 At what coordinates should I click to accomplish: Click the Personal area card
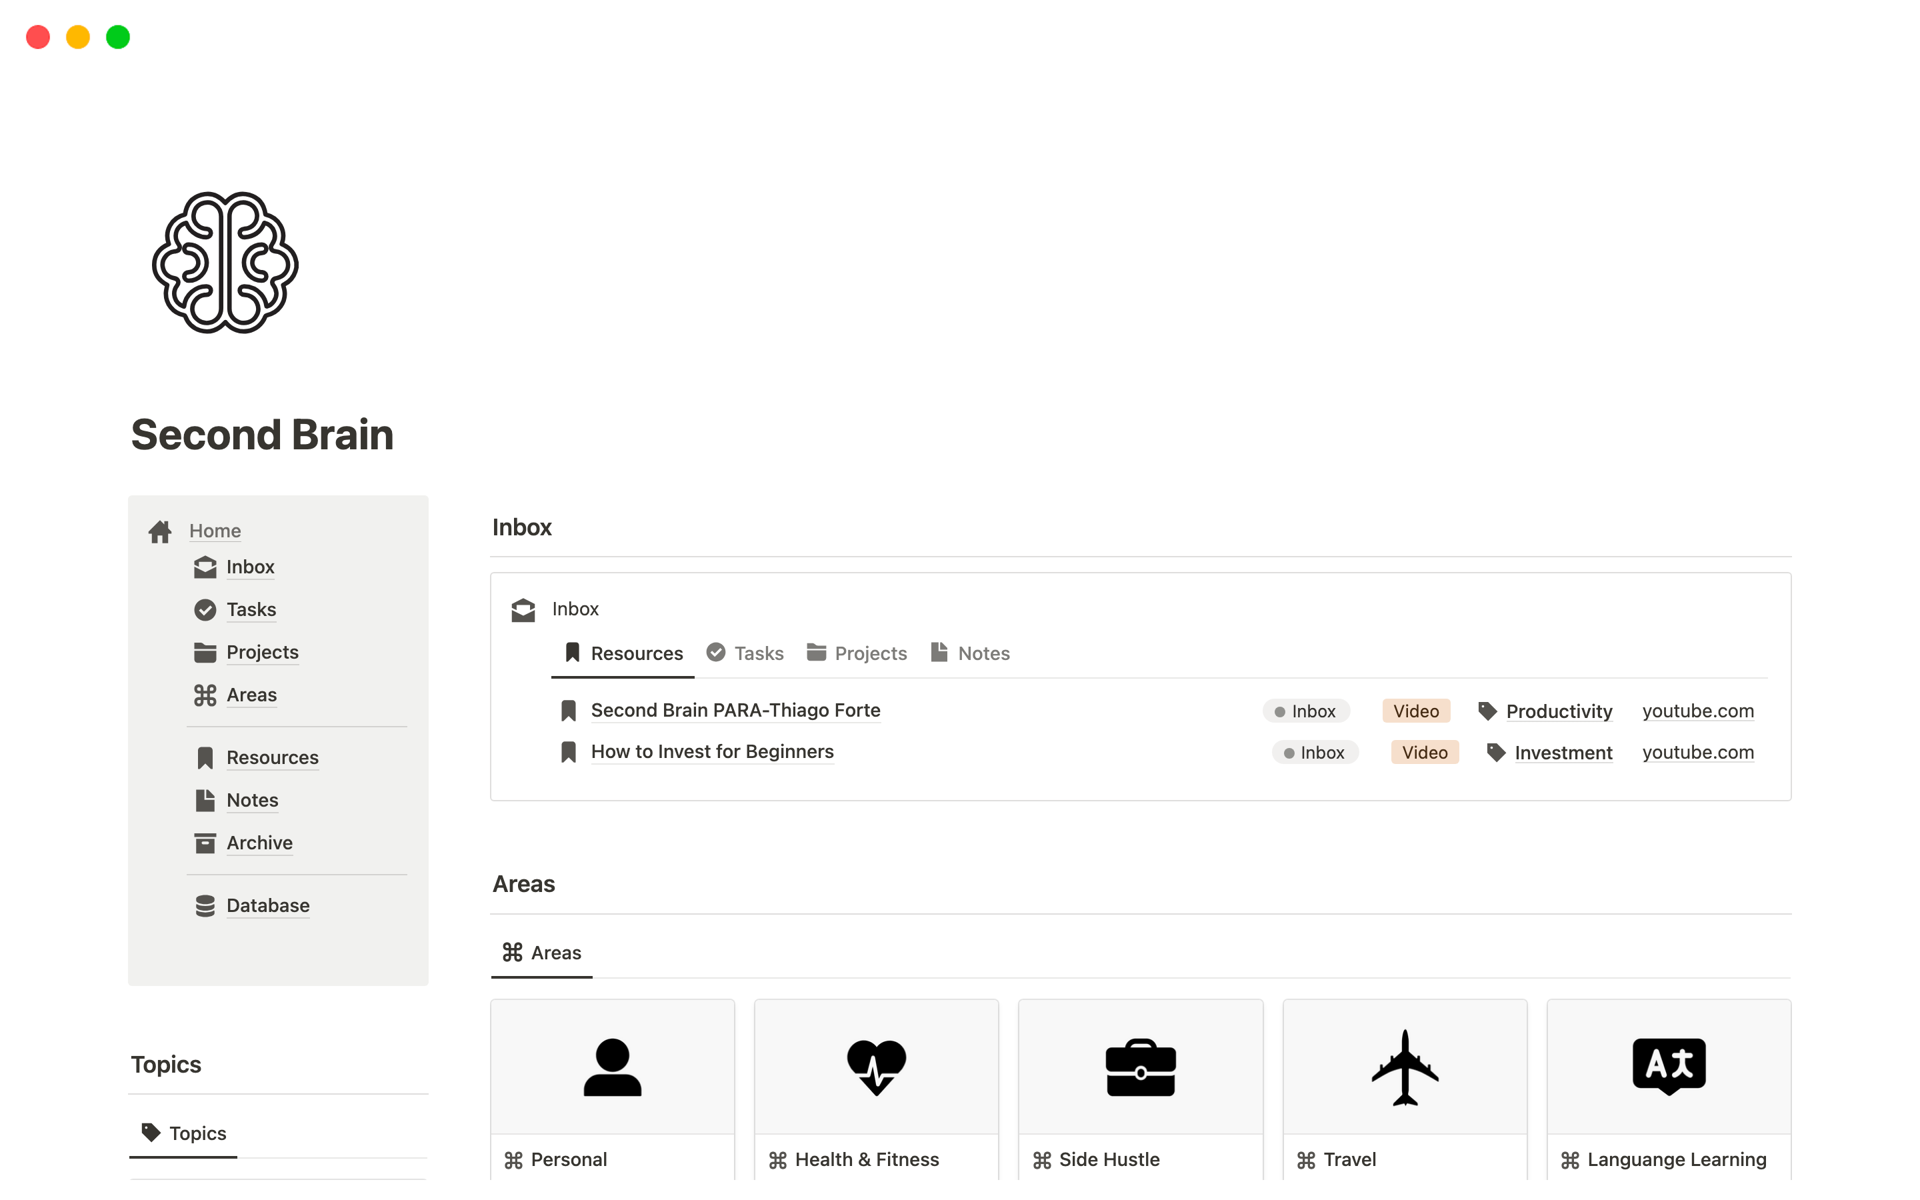(612, 1092)
